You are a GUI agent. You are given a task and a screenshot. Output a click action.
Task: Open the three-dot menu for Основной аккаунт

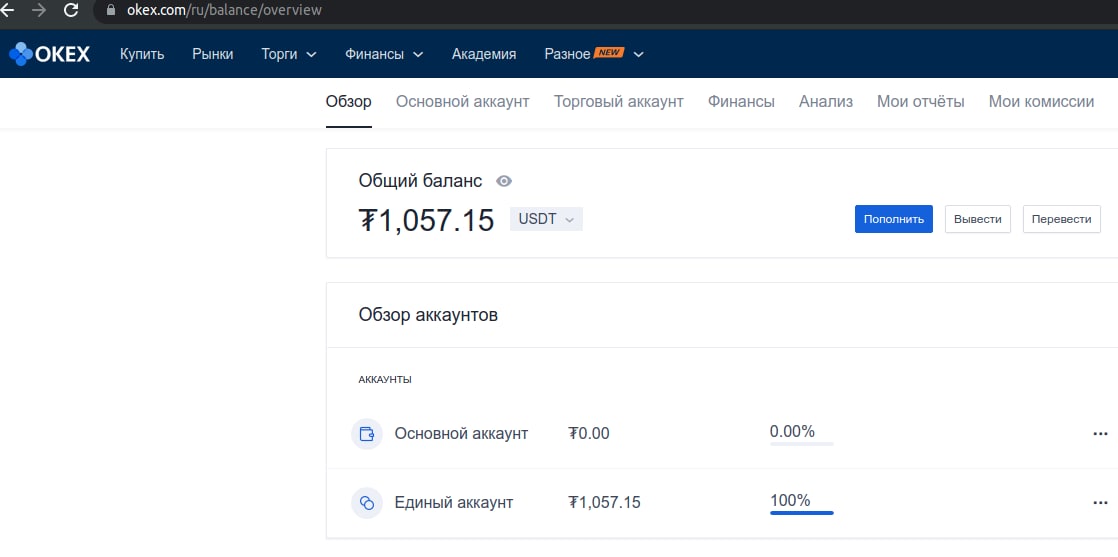pyautogui.click(x=1100, y=434)
